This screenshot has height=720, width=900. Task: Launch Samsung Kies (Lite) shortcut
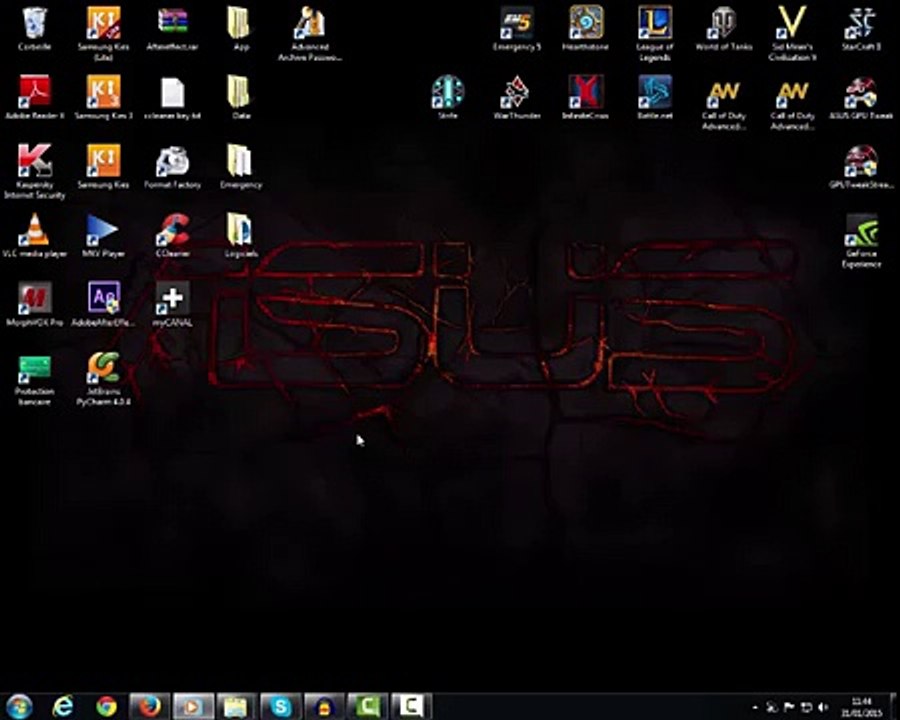point(103,33)
